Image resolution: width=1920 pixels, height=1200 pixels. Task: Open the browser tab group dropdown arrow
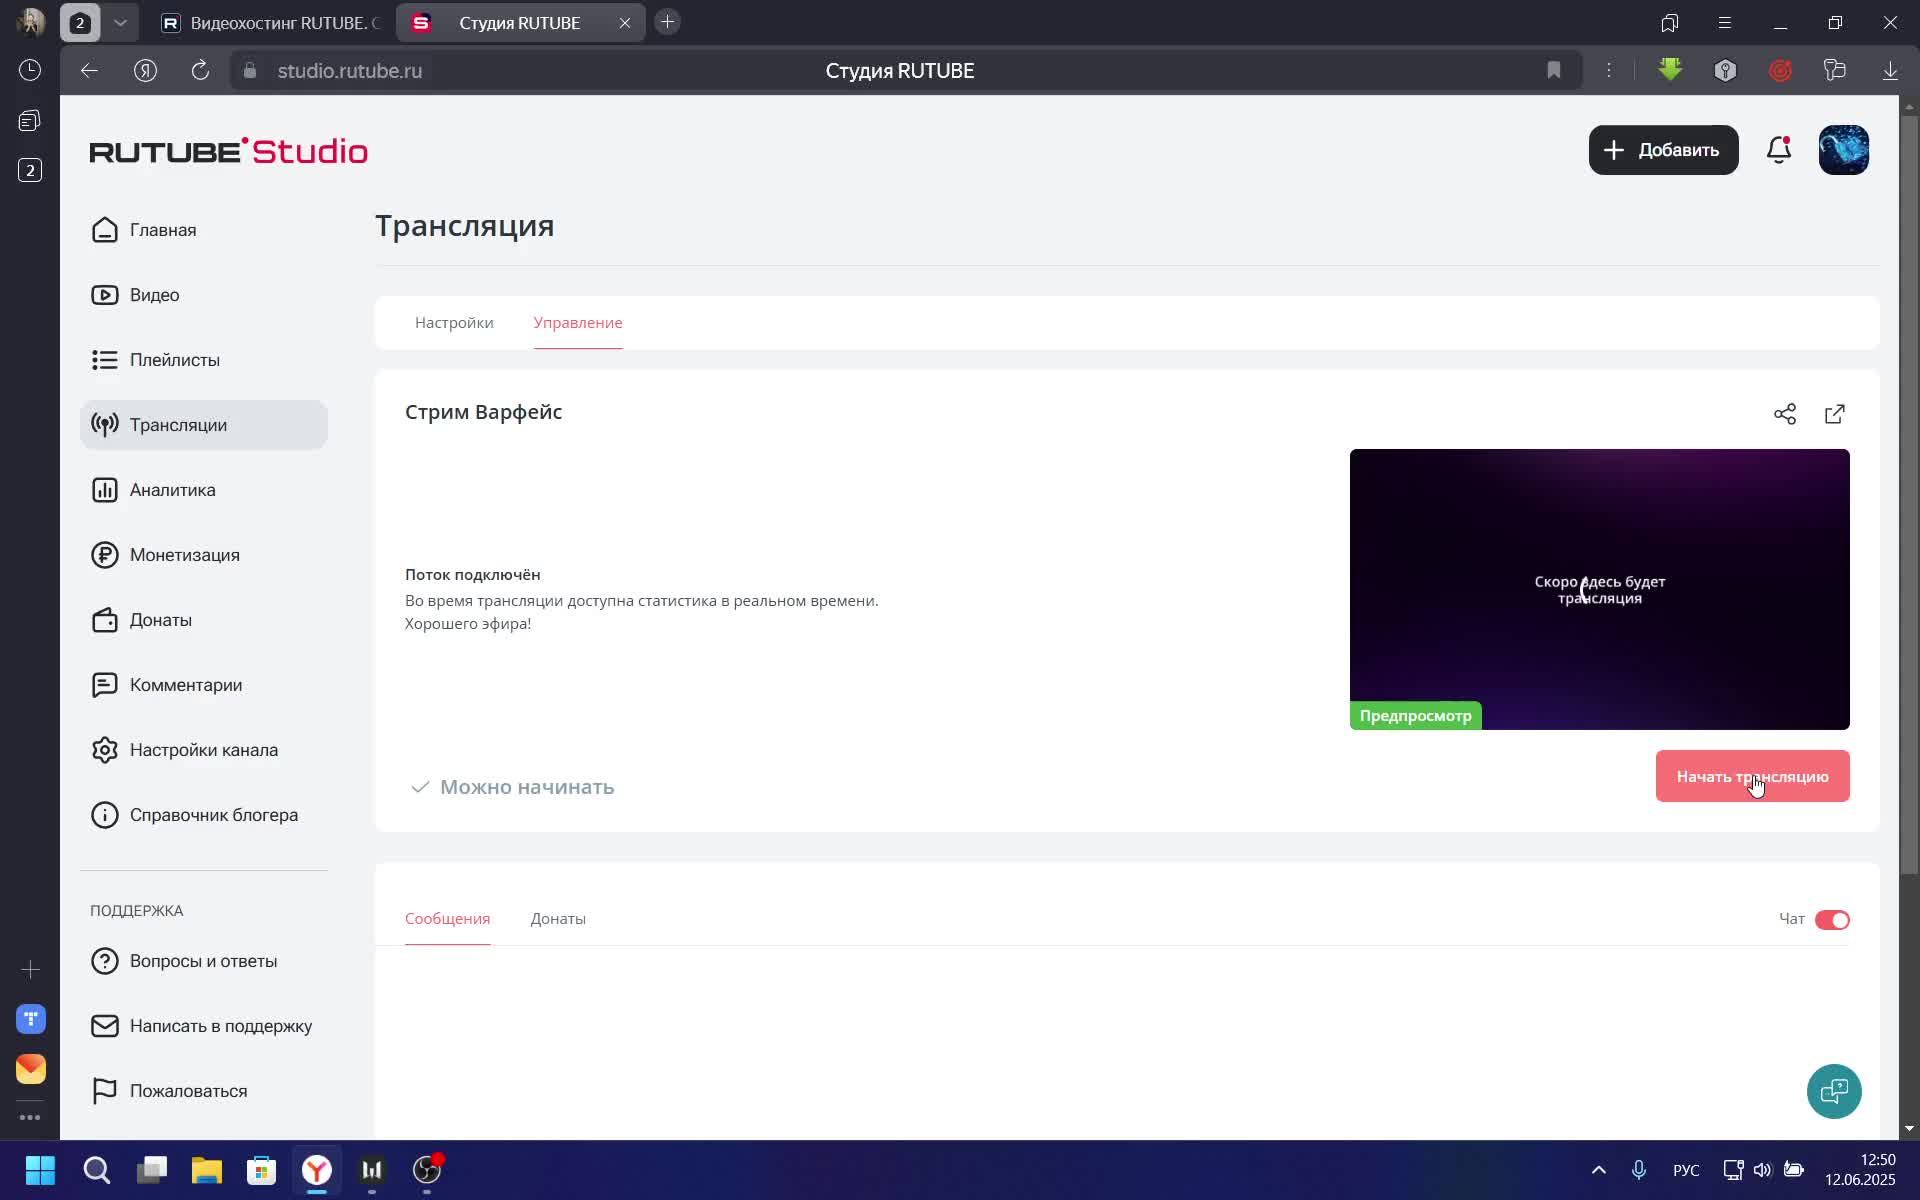[x=120, y=22]
